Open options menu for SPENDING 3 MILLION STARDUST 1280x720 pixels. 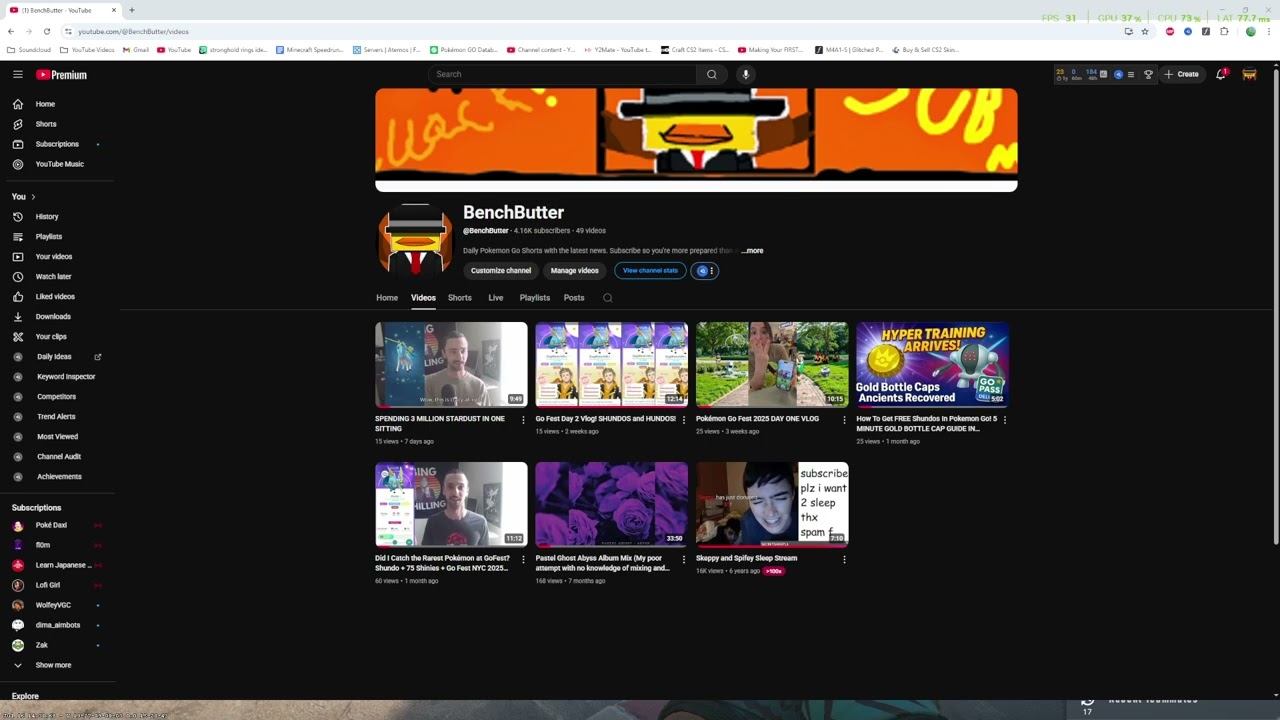(x=523, y=420)
